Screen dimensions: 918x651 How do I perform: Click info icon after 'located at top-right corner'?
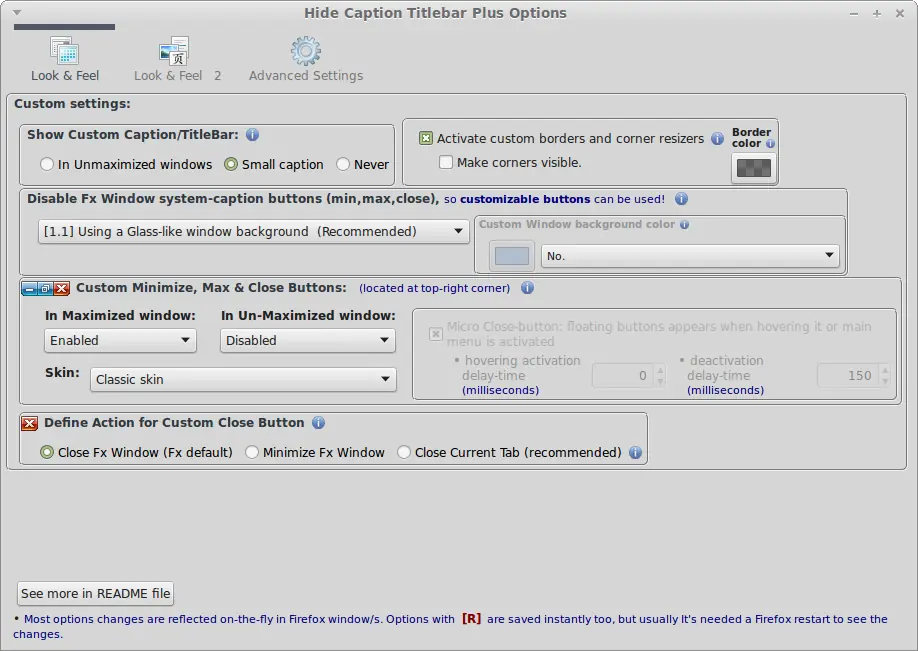(527, 287)
